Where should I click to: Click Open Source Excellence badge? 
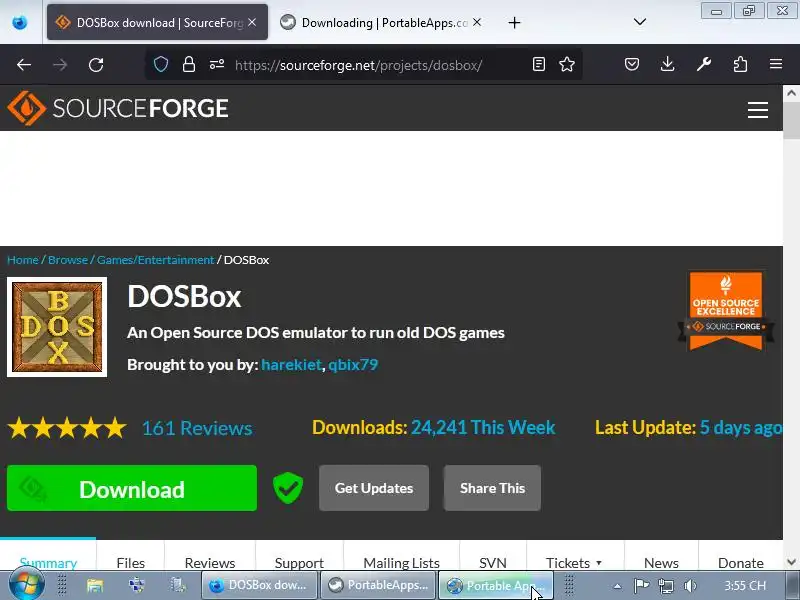[x=726, y=310]
